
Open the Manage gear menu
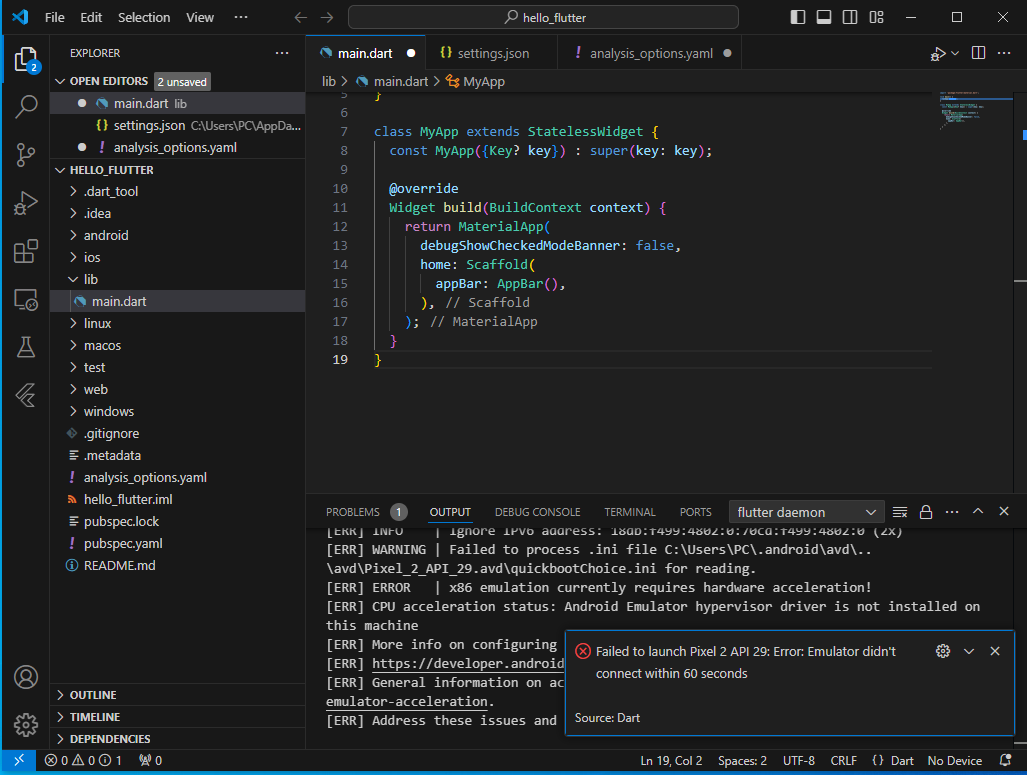(26, 725)
